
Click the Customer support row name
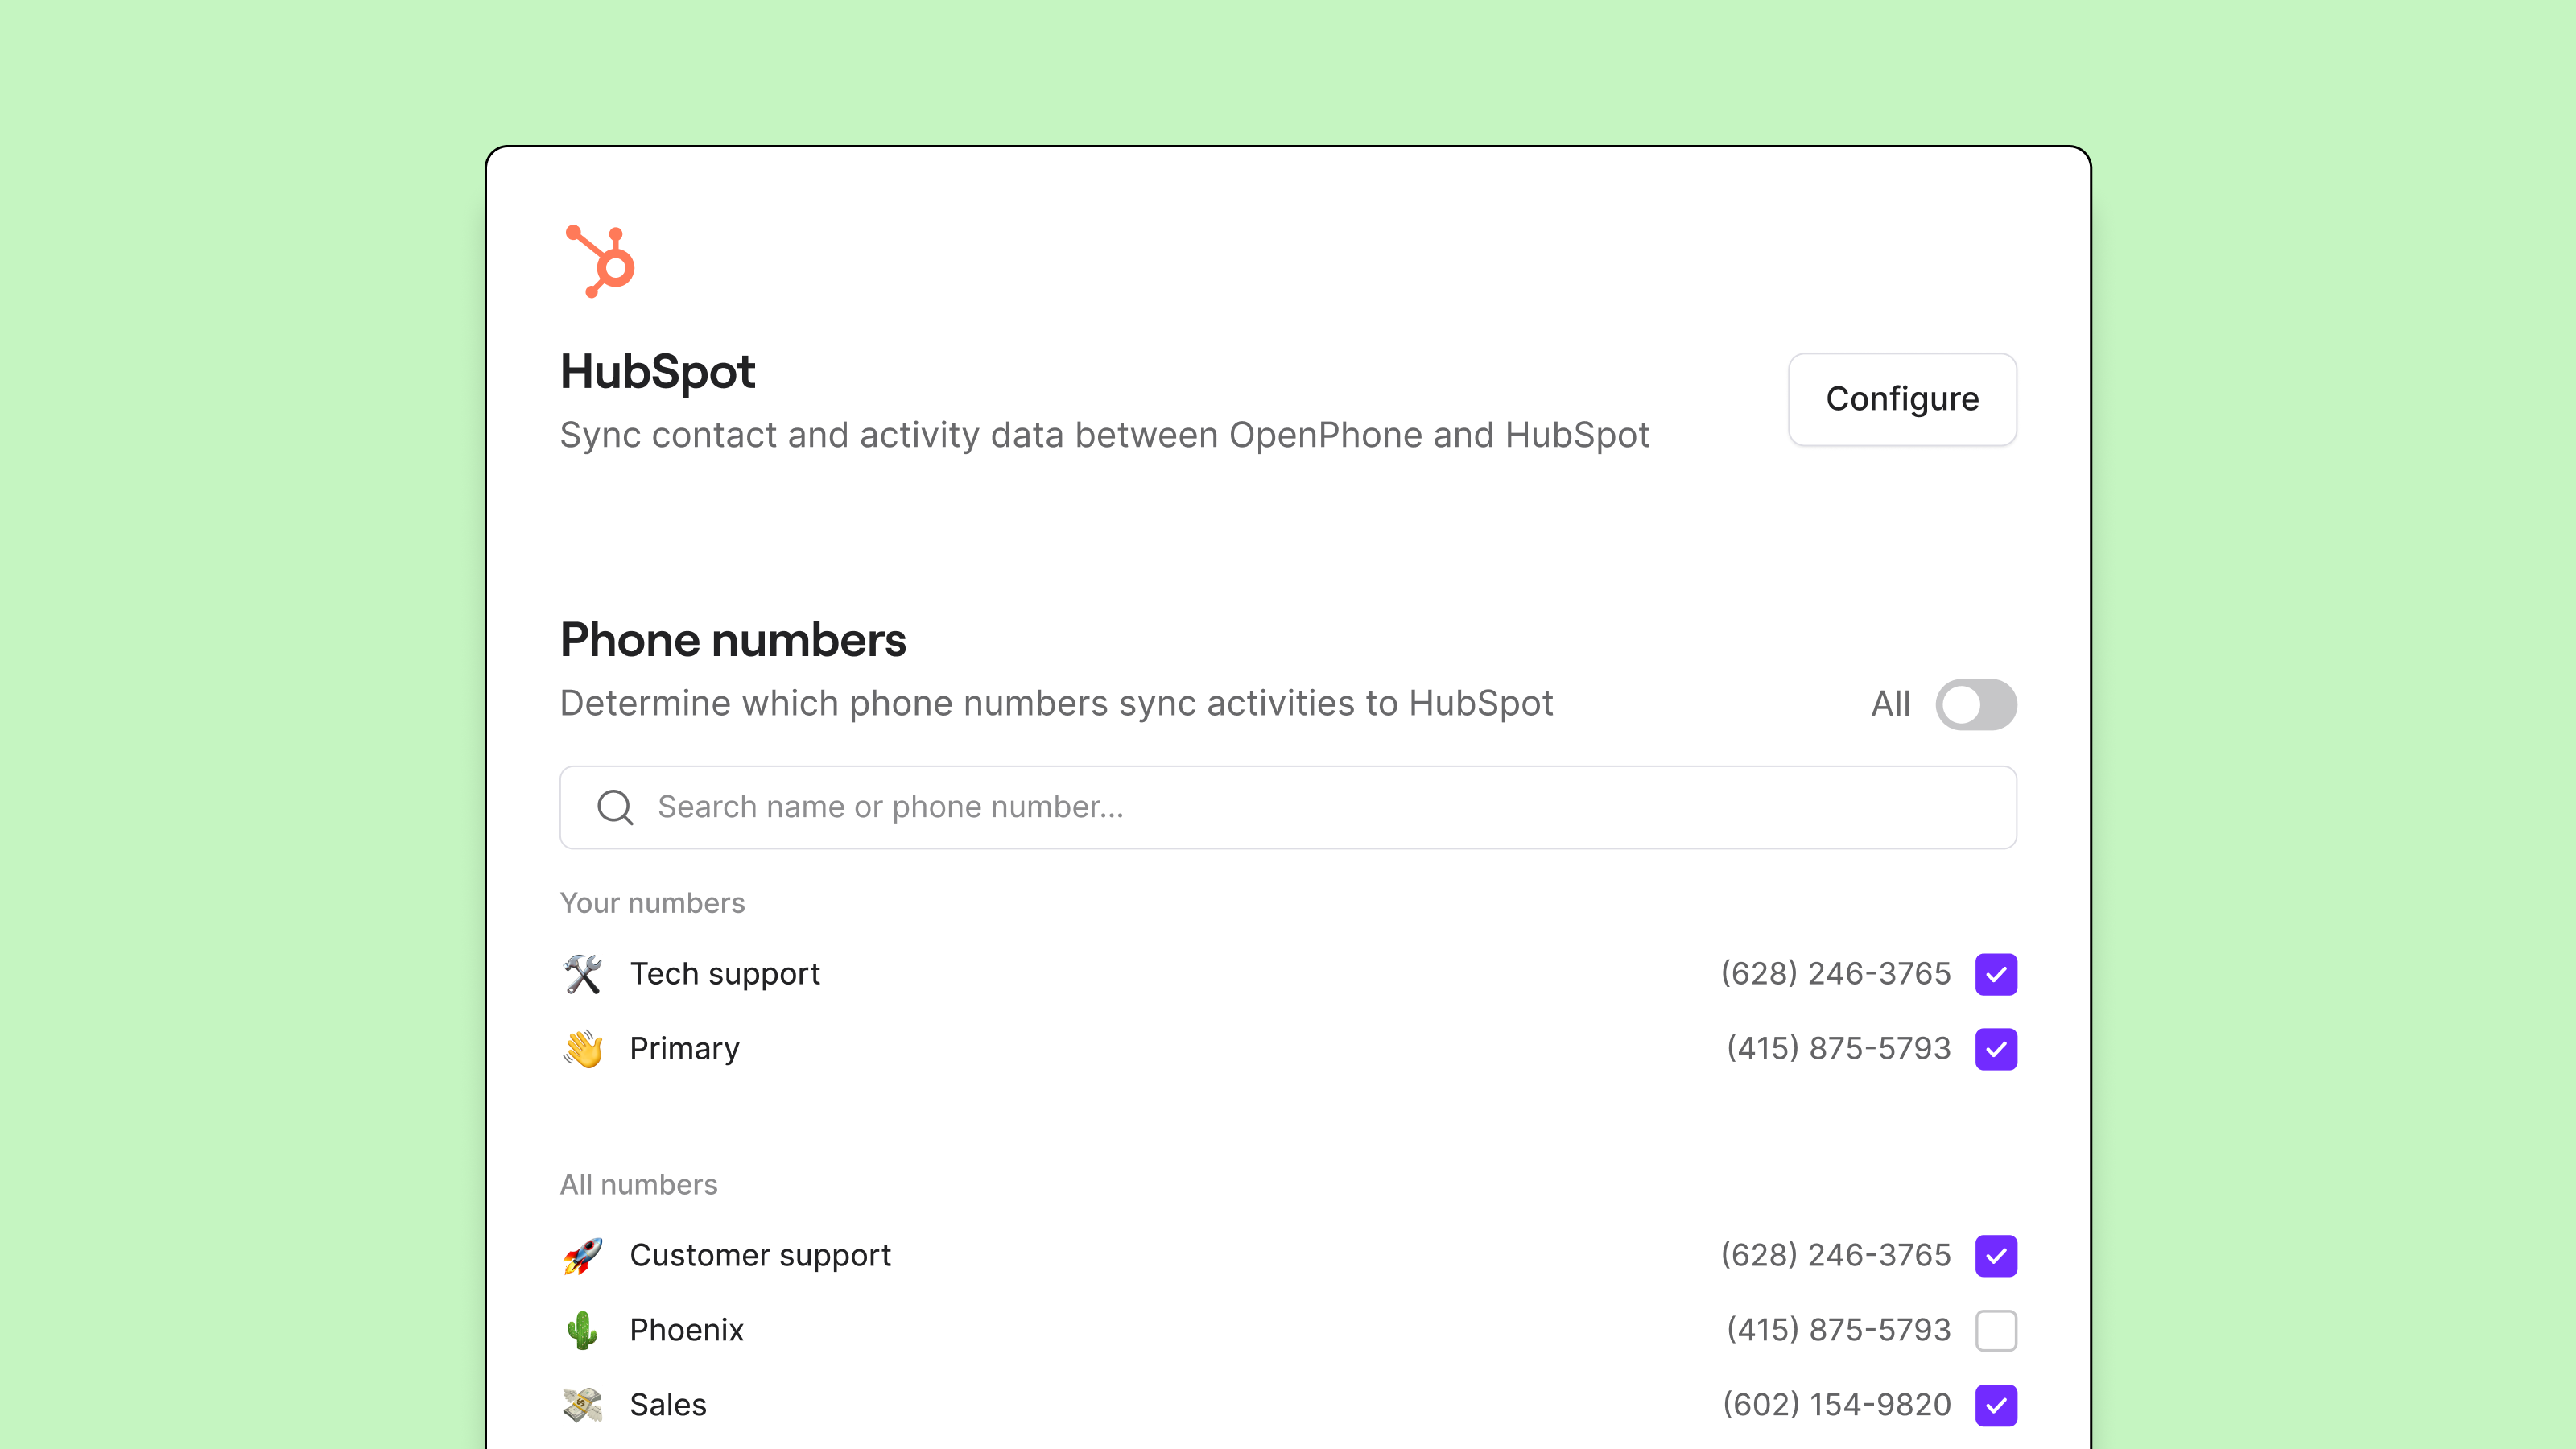click(760, 1256)
